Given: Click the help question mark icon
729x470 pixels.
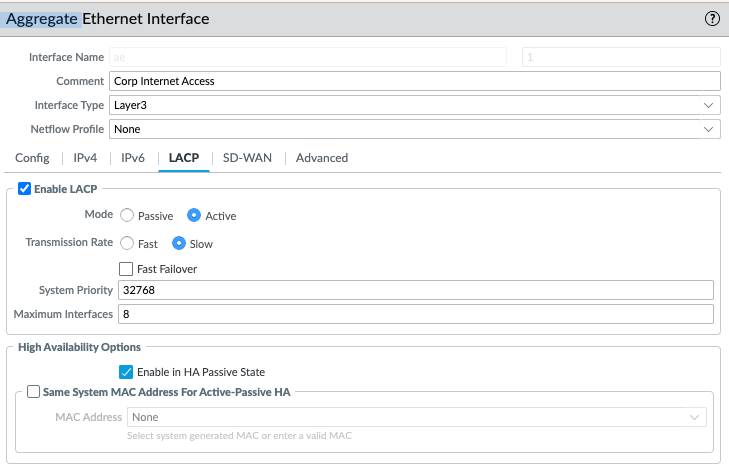Looking at the screenshot, I should point(712,18).
